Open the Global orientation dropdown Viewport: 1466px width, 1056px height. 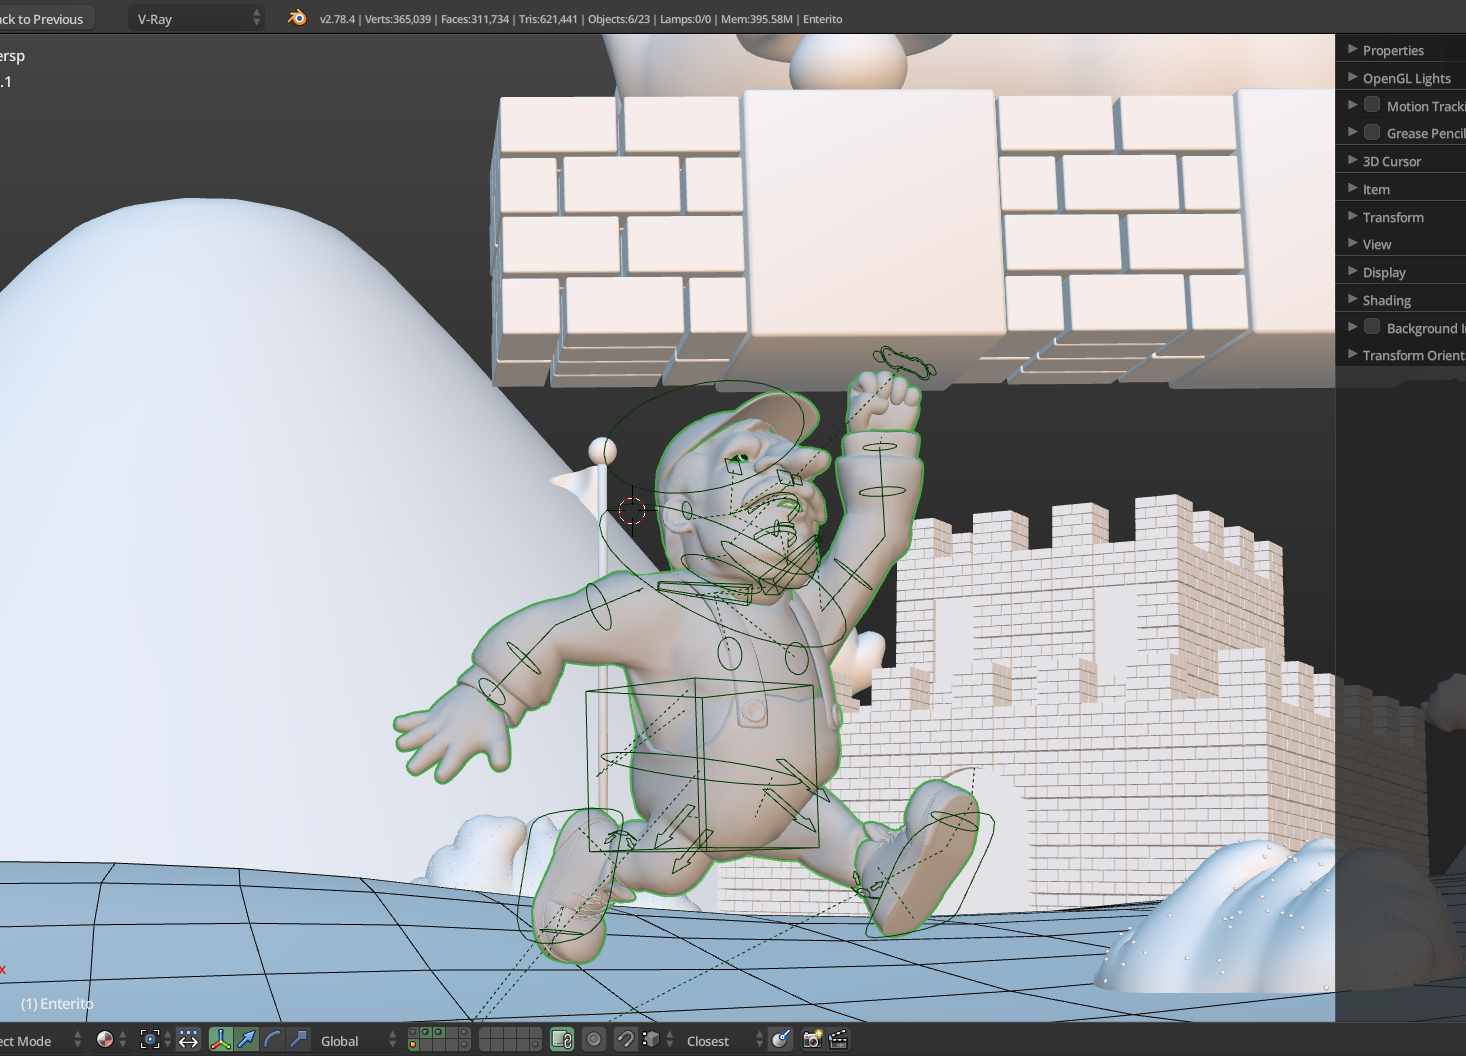point(356,1040)
